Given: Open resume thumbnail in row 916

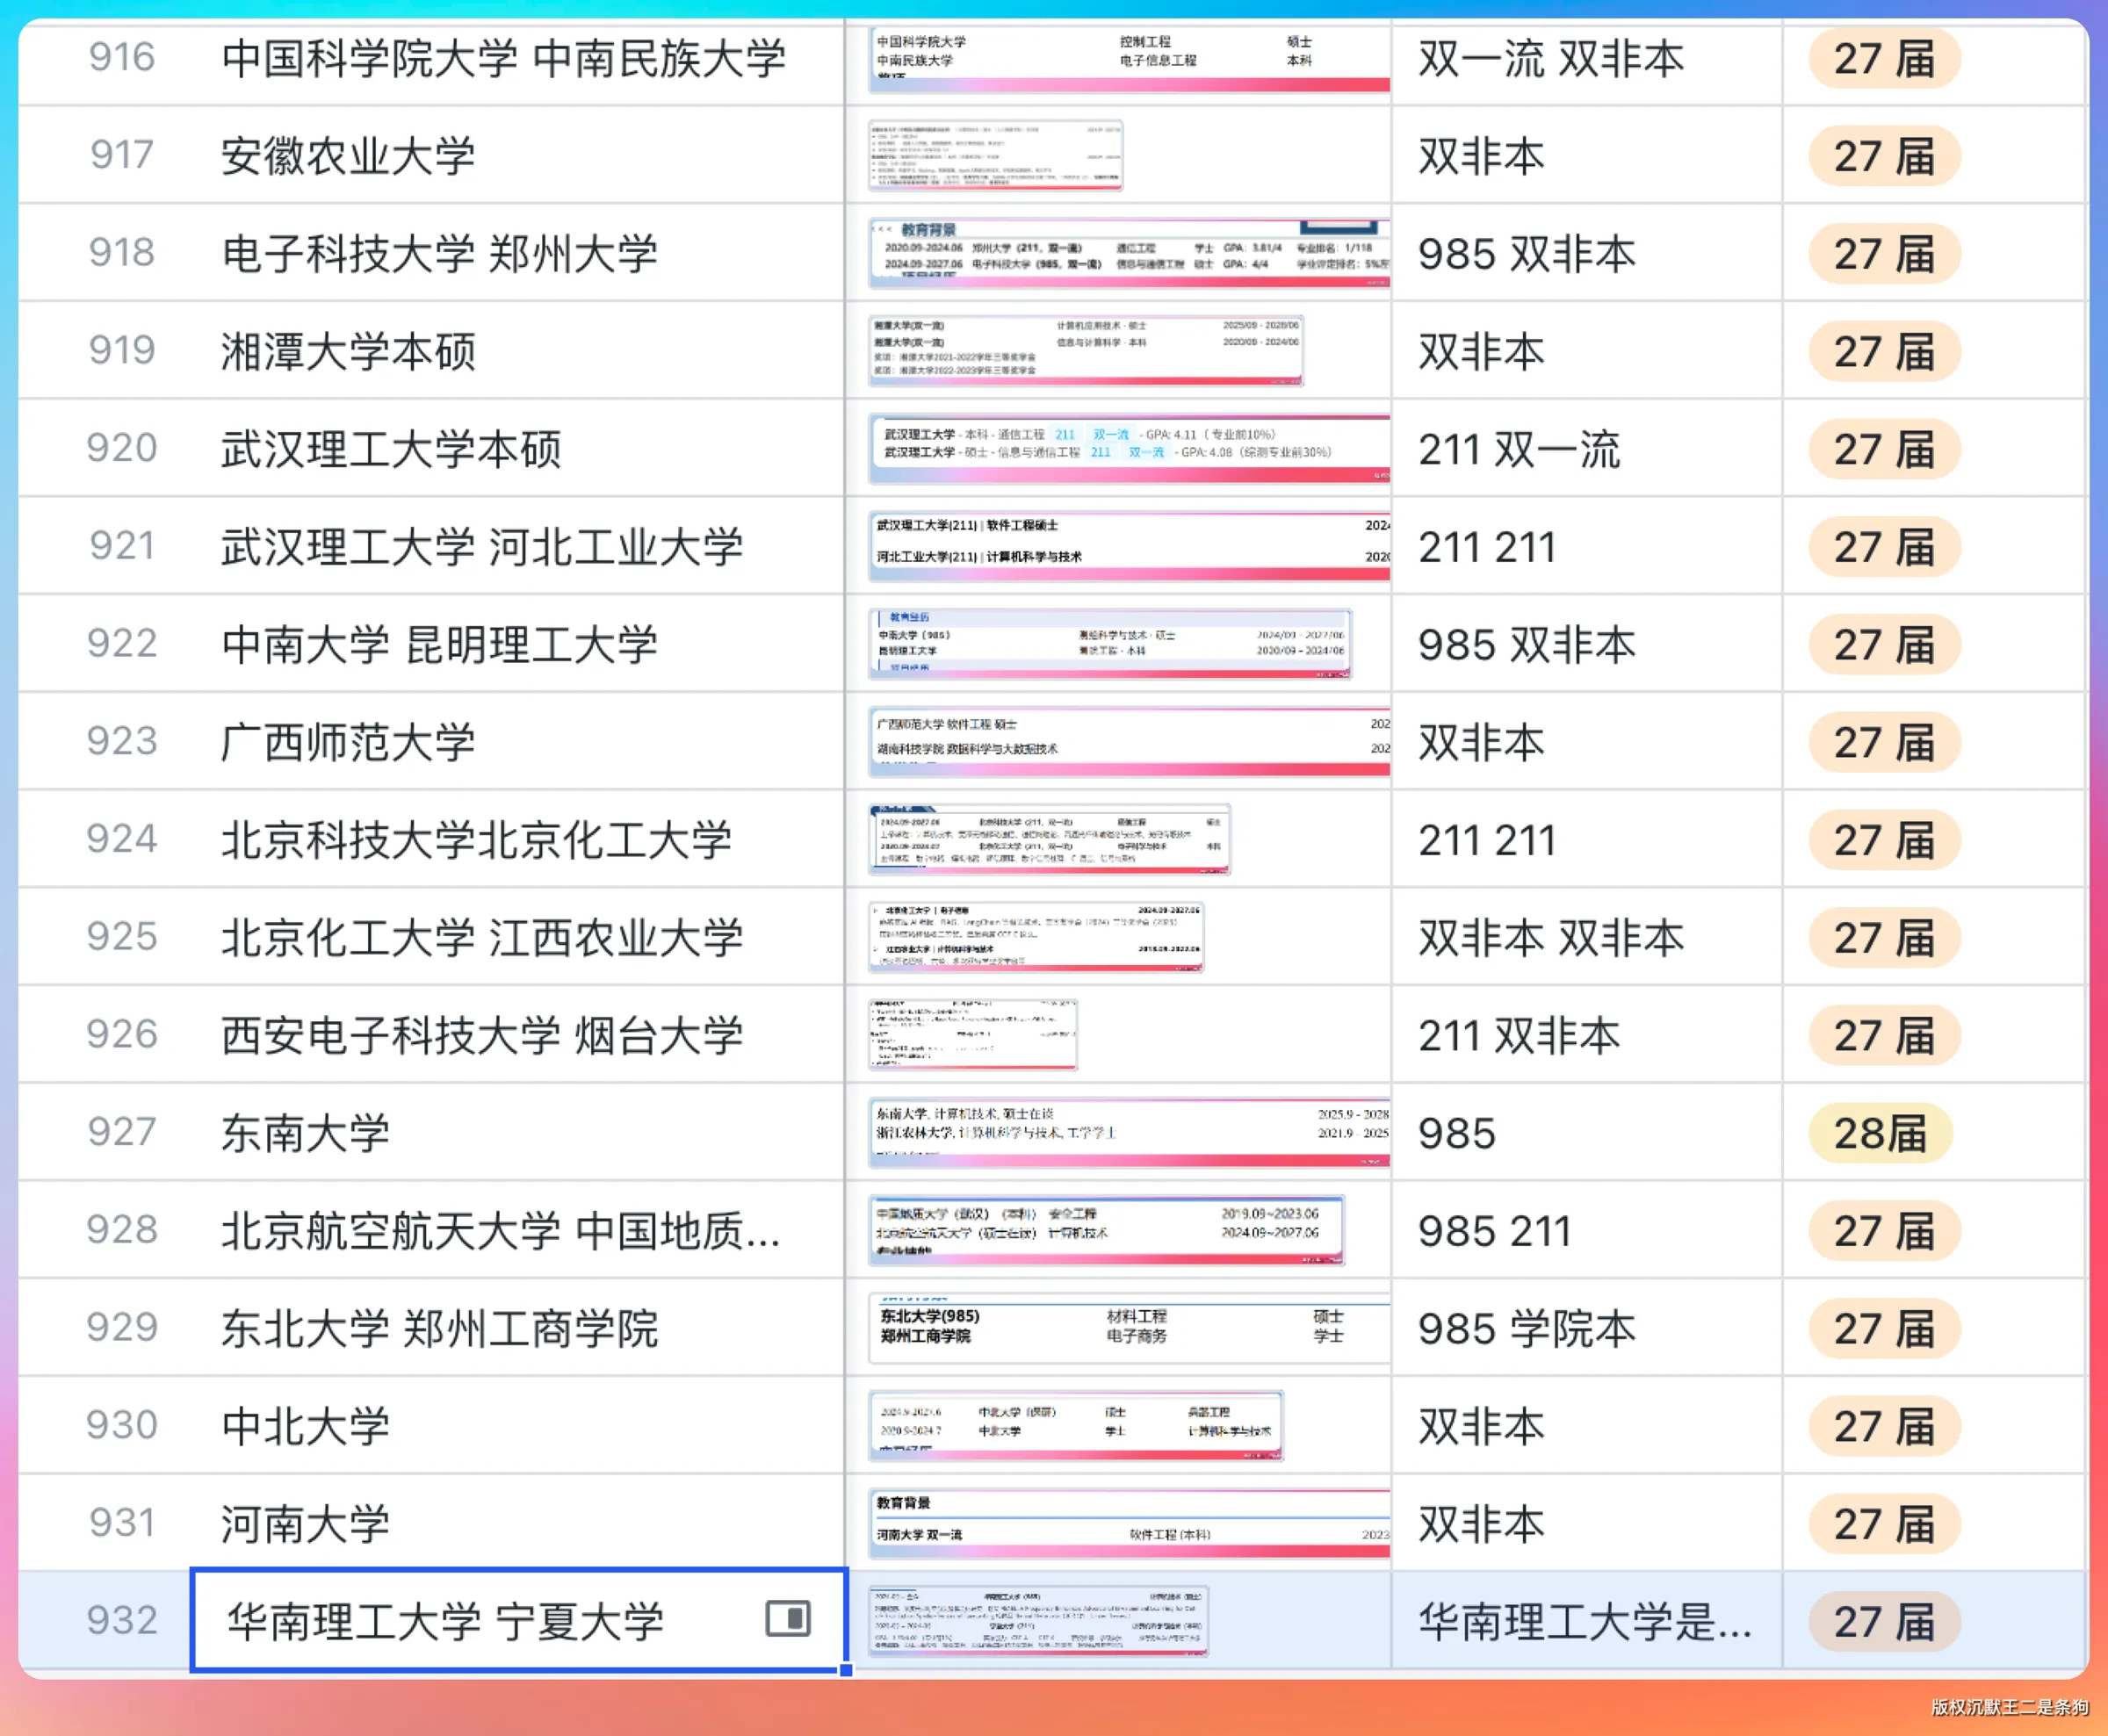Looking at the screenshot, I should pyautogui.click(x=1129, y=59).
